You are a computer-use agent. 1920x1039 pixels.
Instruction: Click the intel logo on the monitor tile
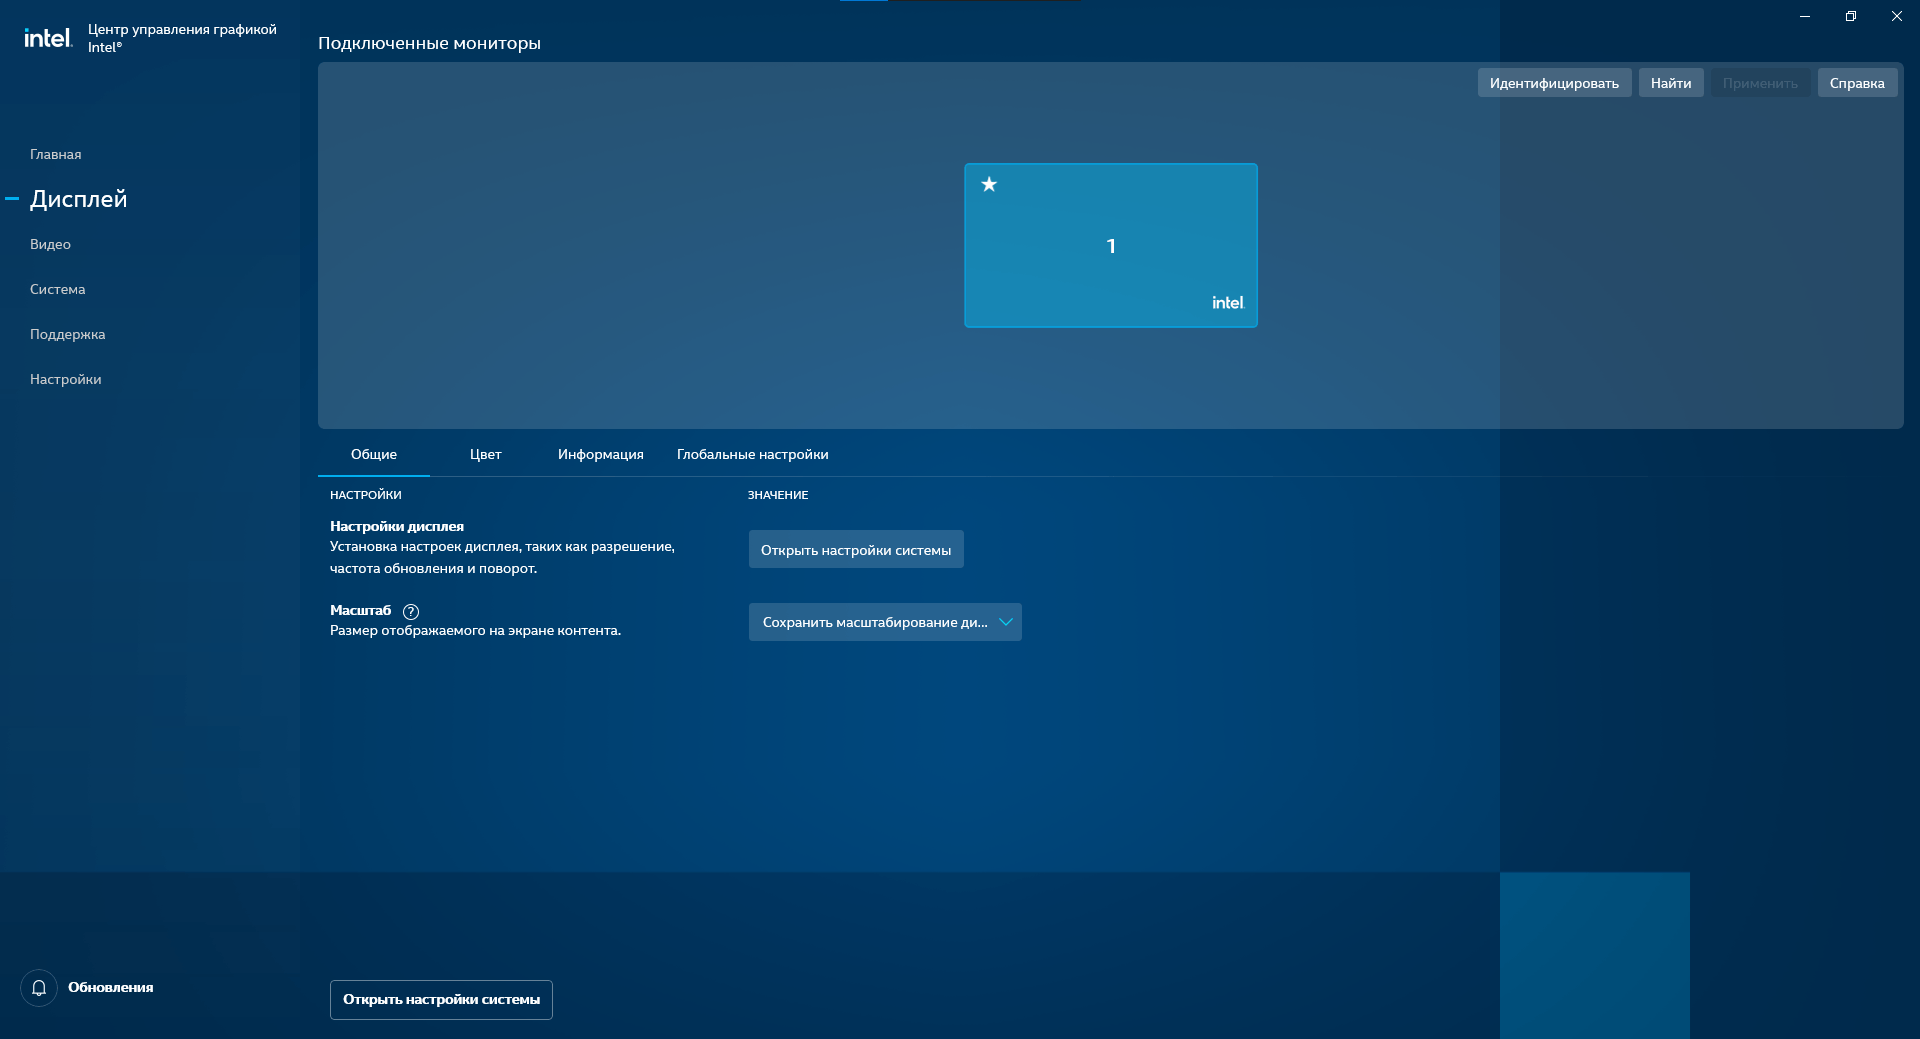(1228, 303)
